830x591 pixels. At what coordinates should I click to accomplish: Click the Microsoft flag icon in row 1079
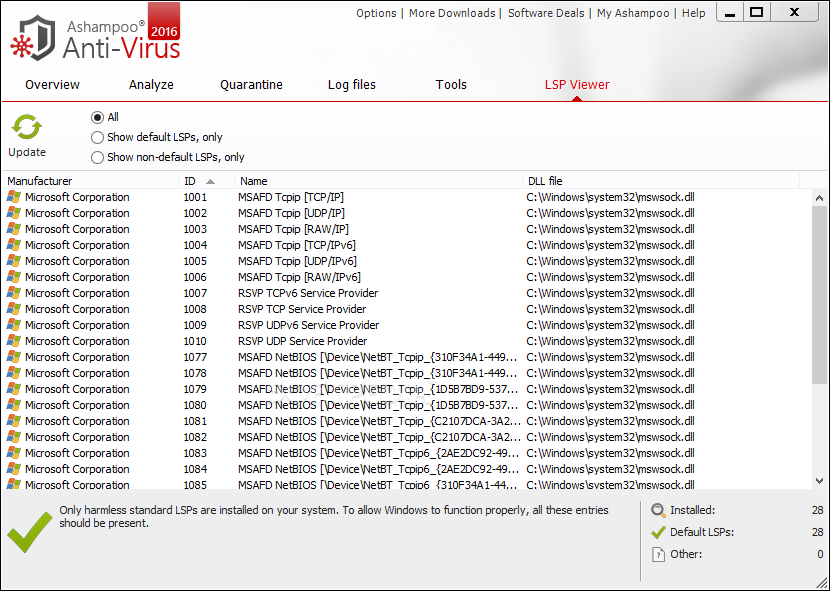coord(14,389)
